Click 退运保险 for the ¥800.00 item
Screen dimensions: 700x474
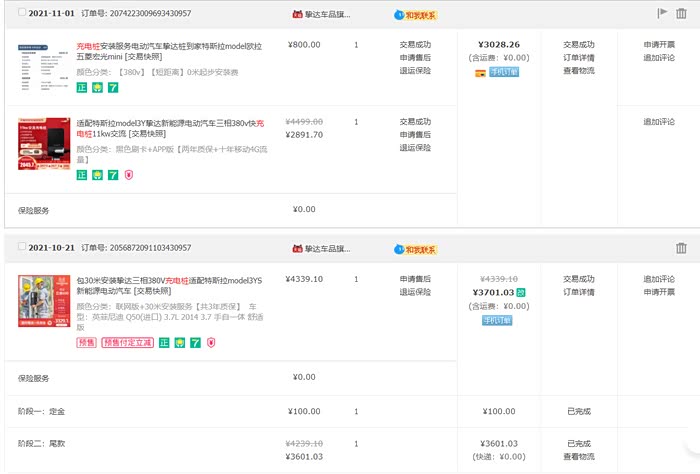[x=415, y=71]
